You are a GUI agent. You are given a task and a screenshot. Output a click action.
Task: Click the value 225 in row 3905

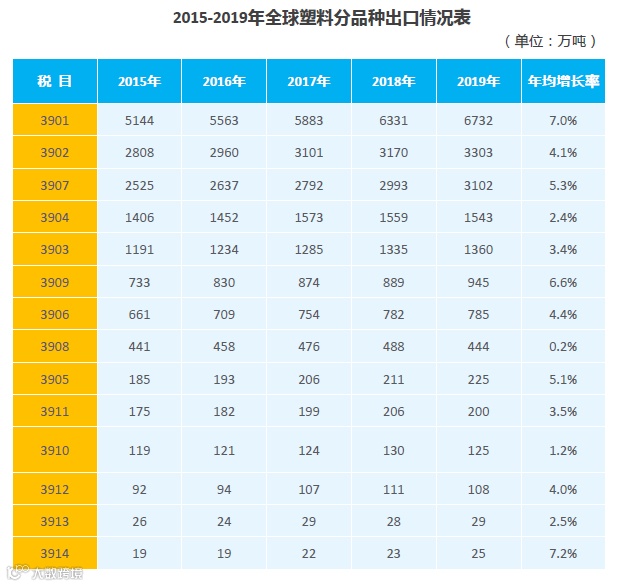click(479, 379)
